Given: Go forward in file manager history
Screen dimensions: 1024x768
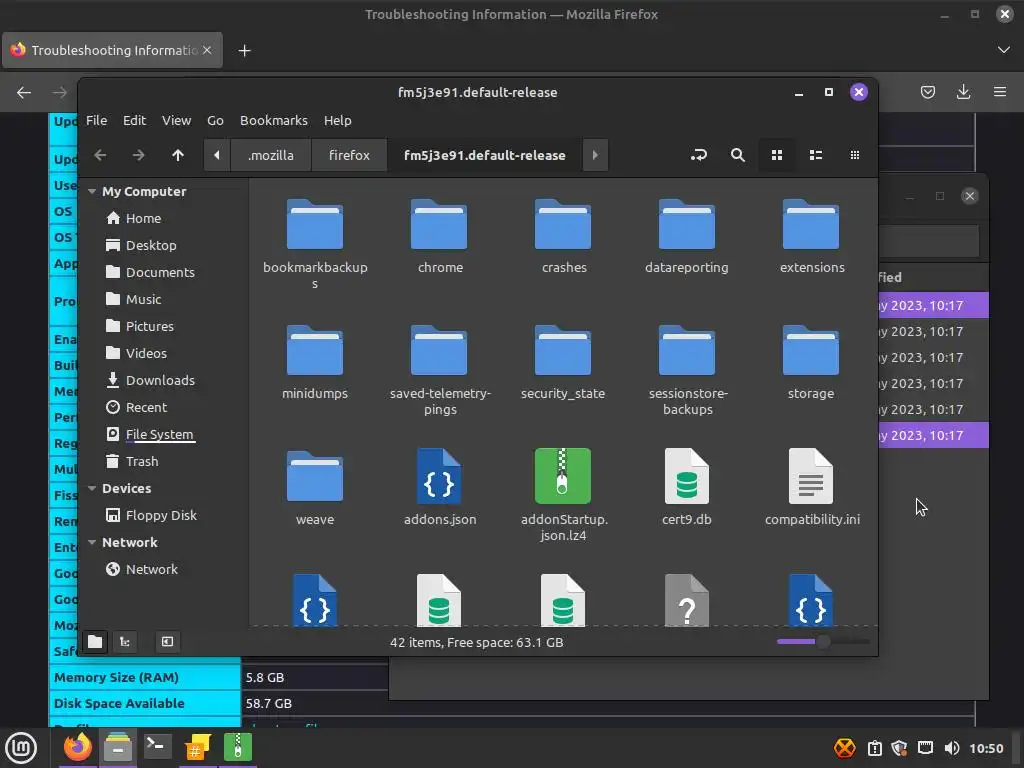Looking at the screenshot, I should (x=138, y=155).
